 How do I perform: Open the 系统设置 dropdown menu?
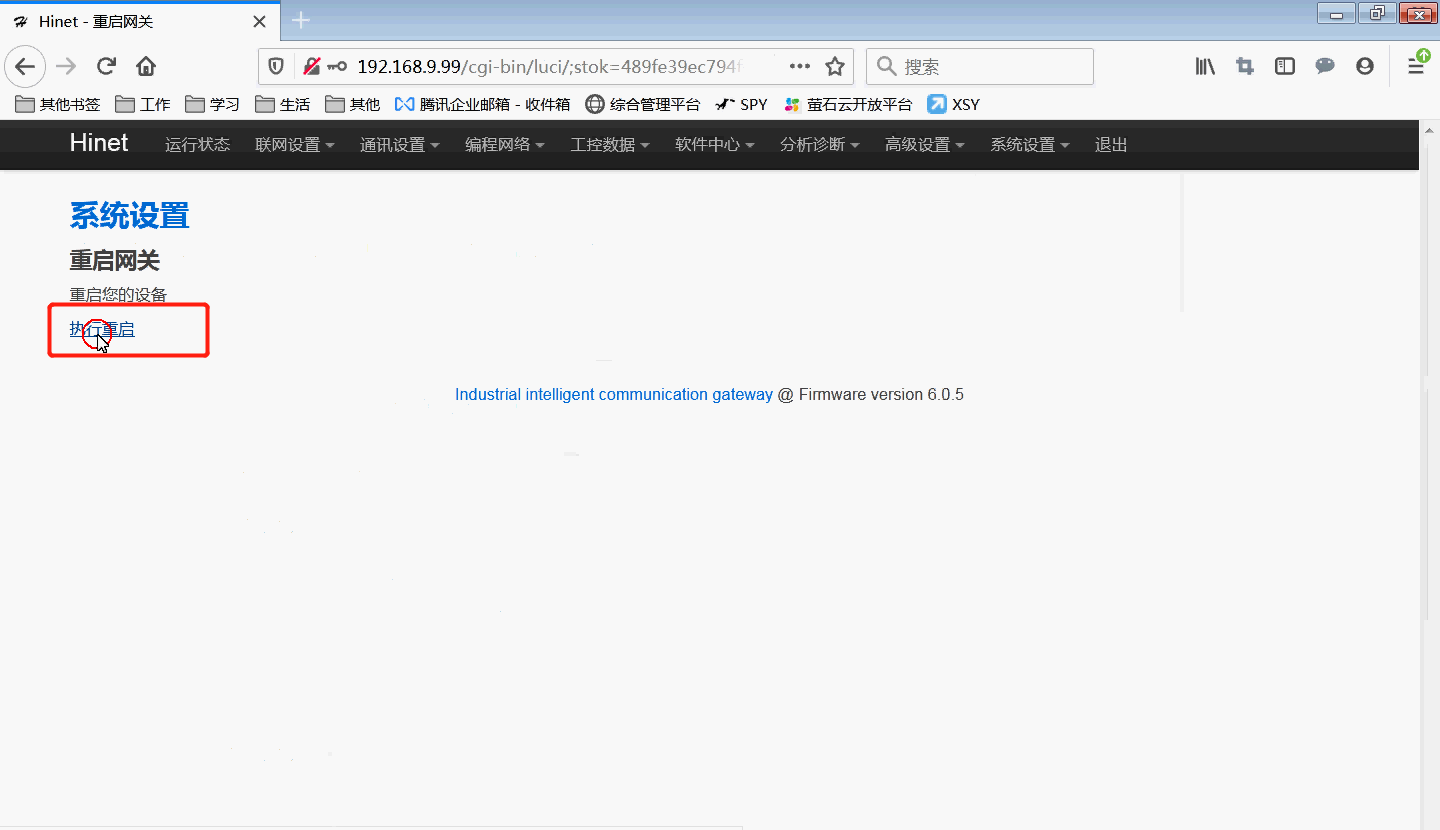[1024, 144]
